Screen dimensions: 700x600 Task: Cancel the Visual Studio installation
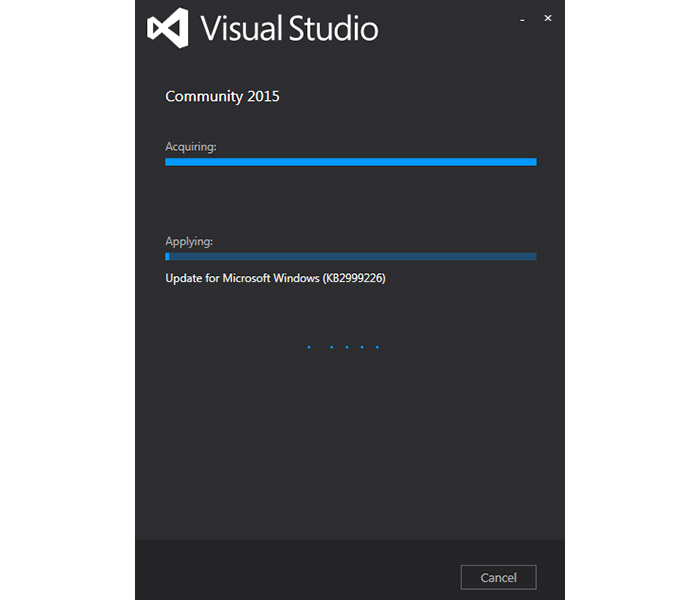click(x=498, y=577)
